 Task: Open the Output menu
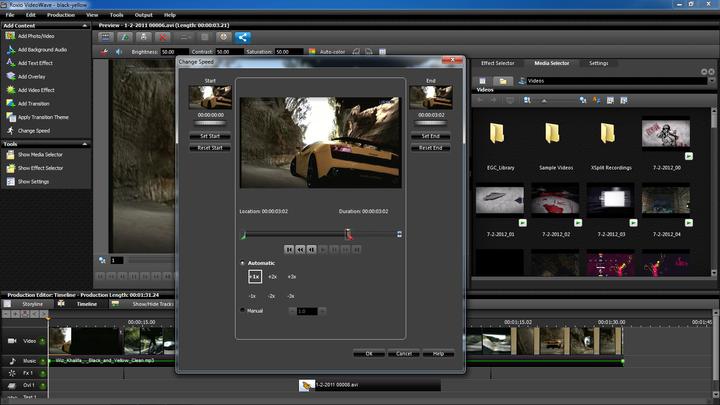tap(144, 15)
